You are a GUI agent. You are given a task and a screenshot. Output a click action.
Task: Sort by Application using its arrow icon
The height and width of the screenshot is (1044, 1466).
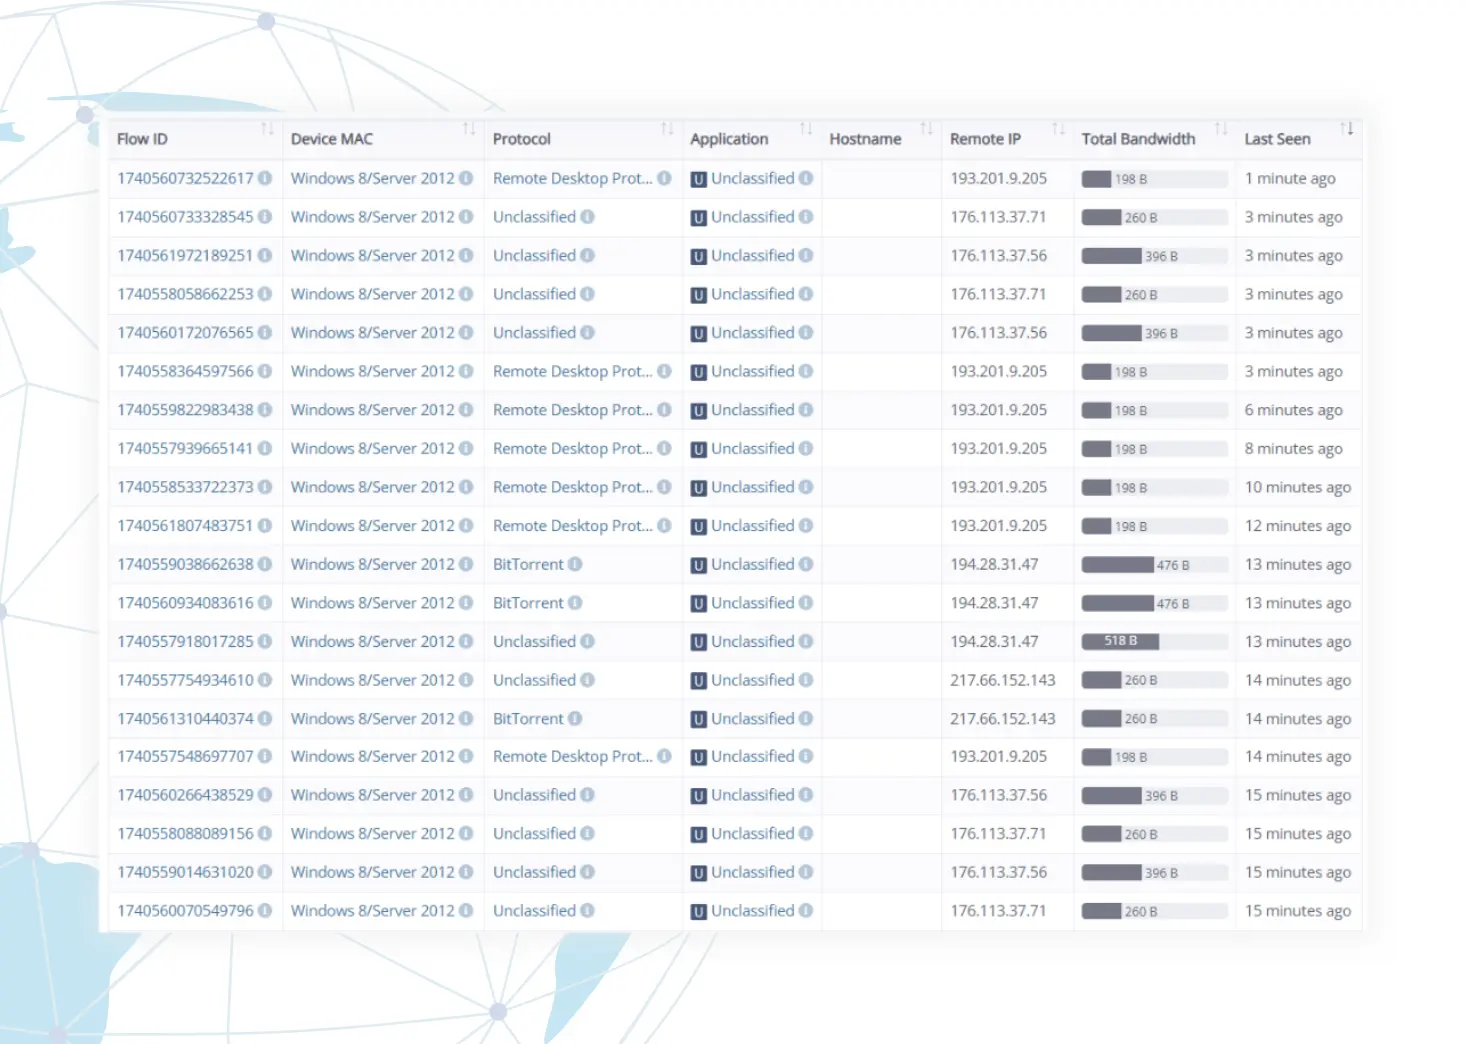click(806, 129)
